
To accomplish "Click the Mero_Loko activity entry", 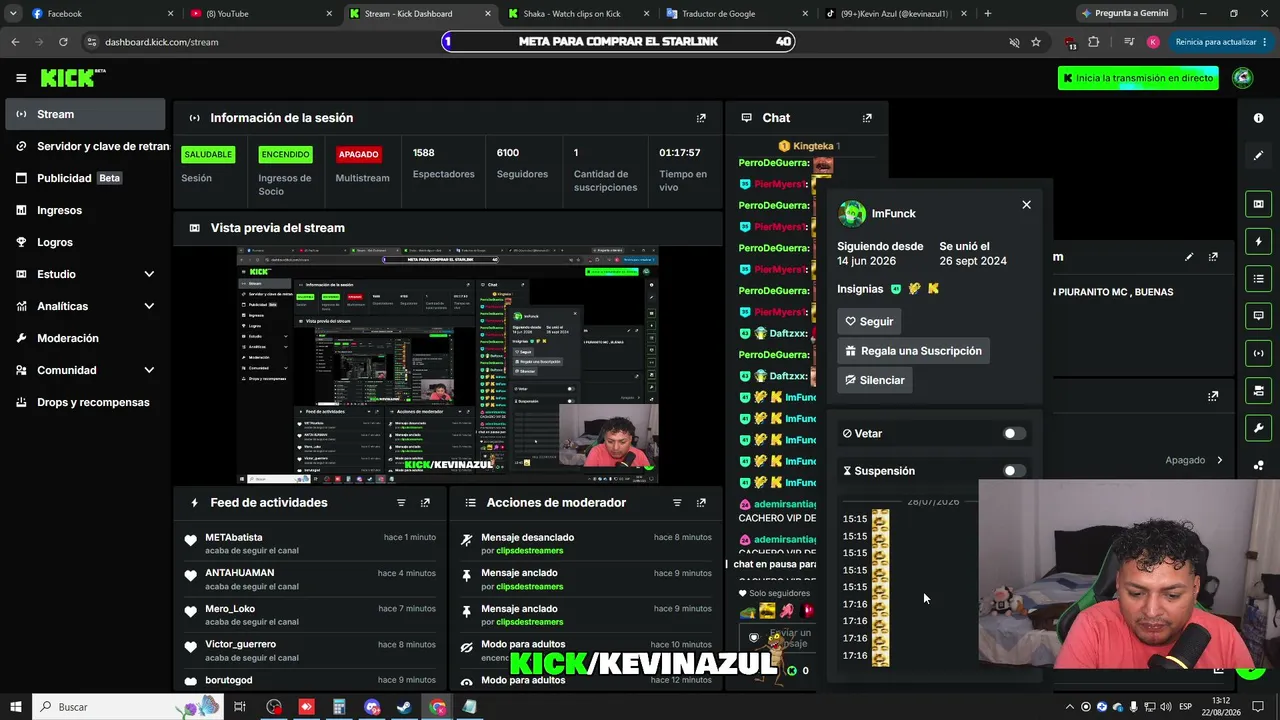I will [x=310, y=615].
